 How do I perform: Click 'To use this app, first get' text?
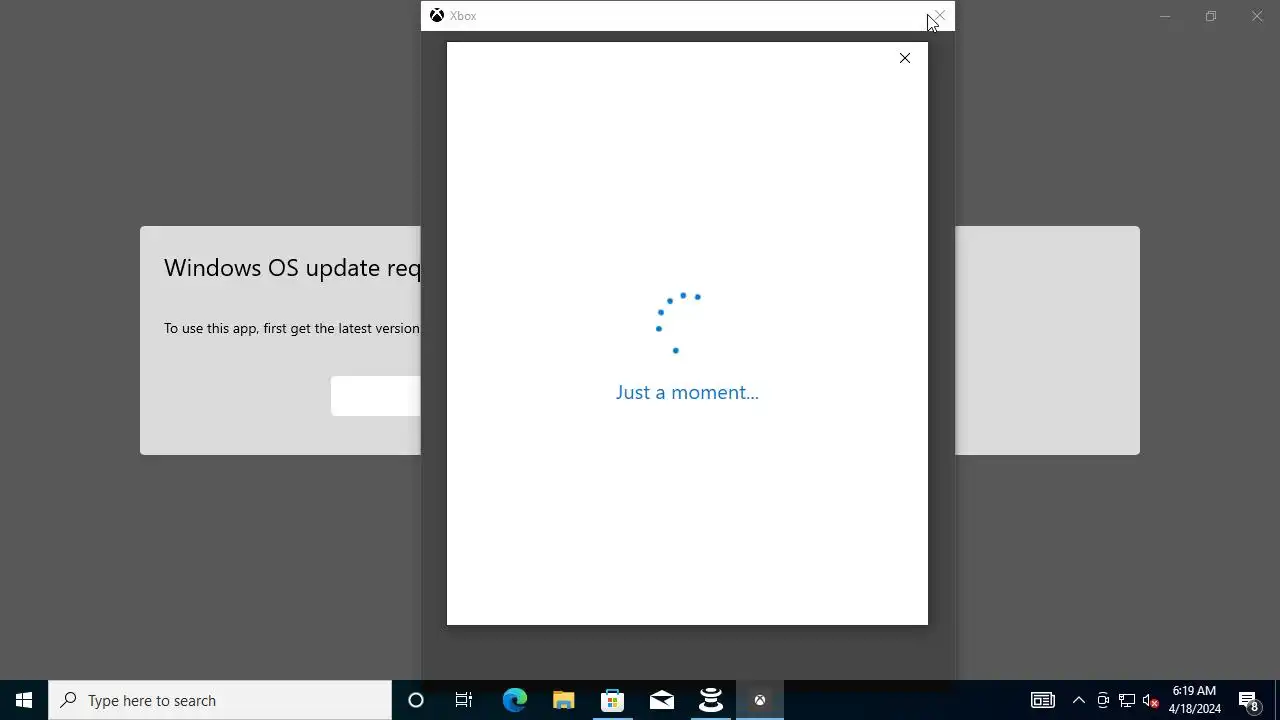(292, 328)
